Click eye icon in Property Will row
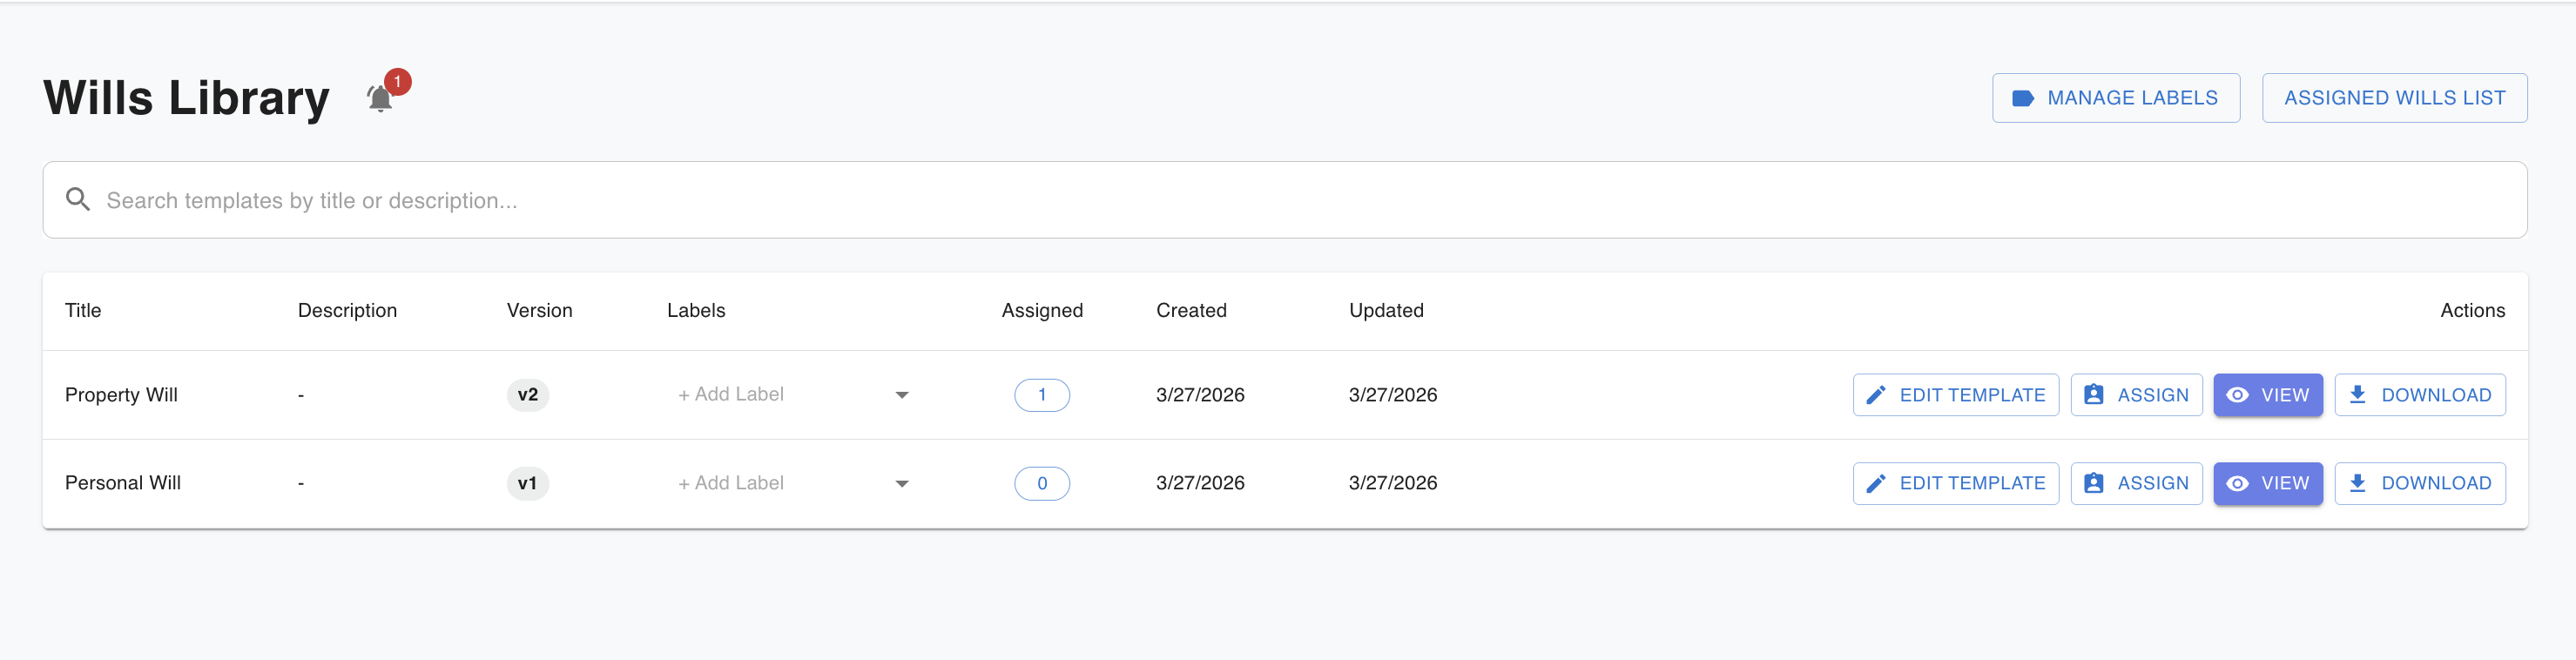Image resolution: width=2576 pixels, height=660 pixels. point(2238,395)
